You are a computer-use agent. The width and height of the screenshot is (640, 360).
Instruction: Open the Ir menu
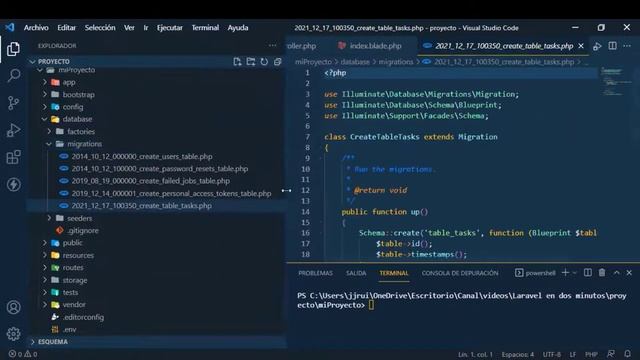point(146,28)
